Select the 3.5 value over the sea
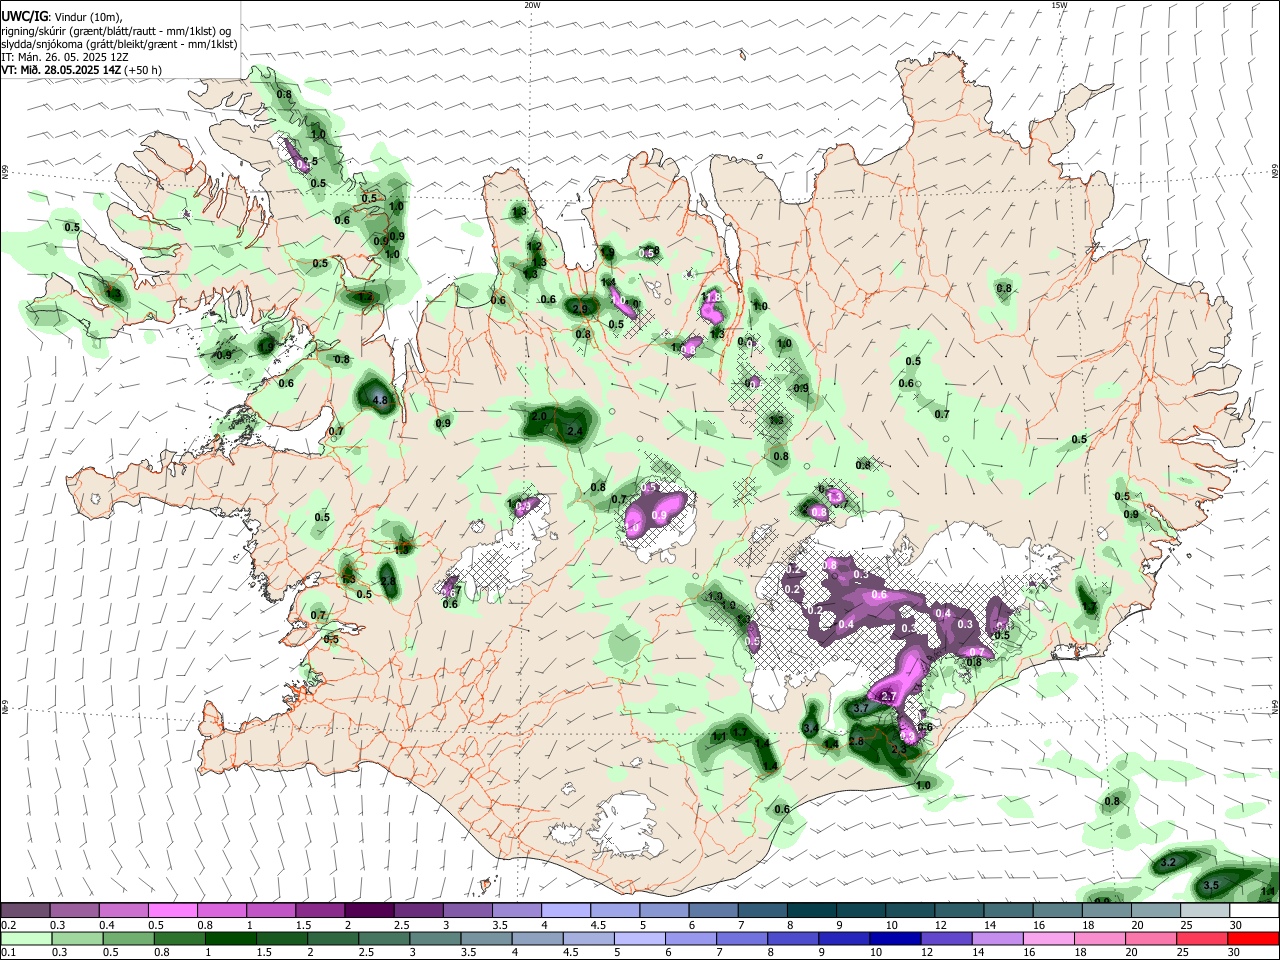This screenshot has height=960, width=1280. click(1210, 885)
